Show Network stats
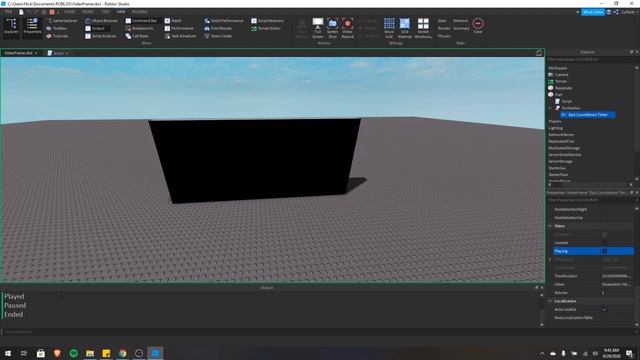The width and height of the screenshot is (640, 360). 460,20
